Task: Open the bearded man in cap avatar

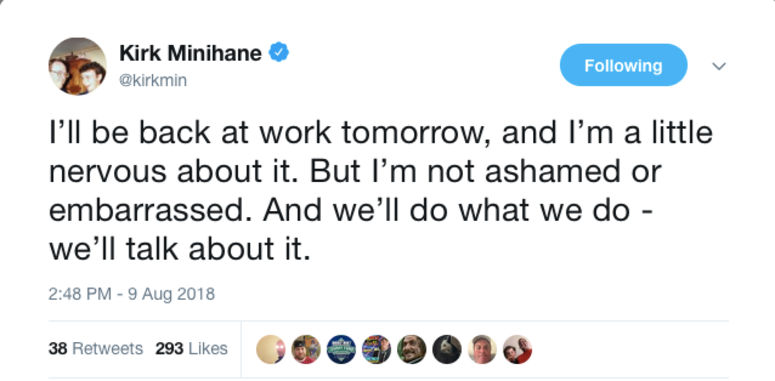Action: [x=305, y=349]
